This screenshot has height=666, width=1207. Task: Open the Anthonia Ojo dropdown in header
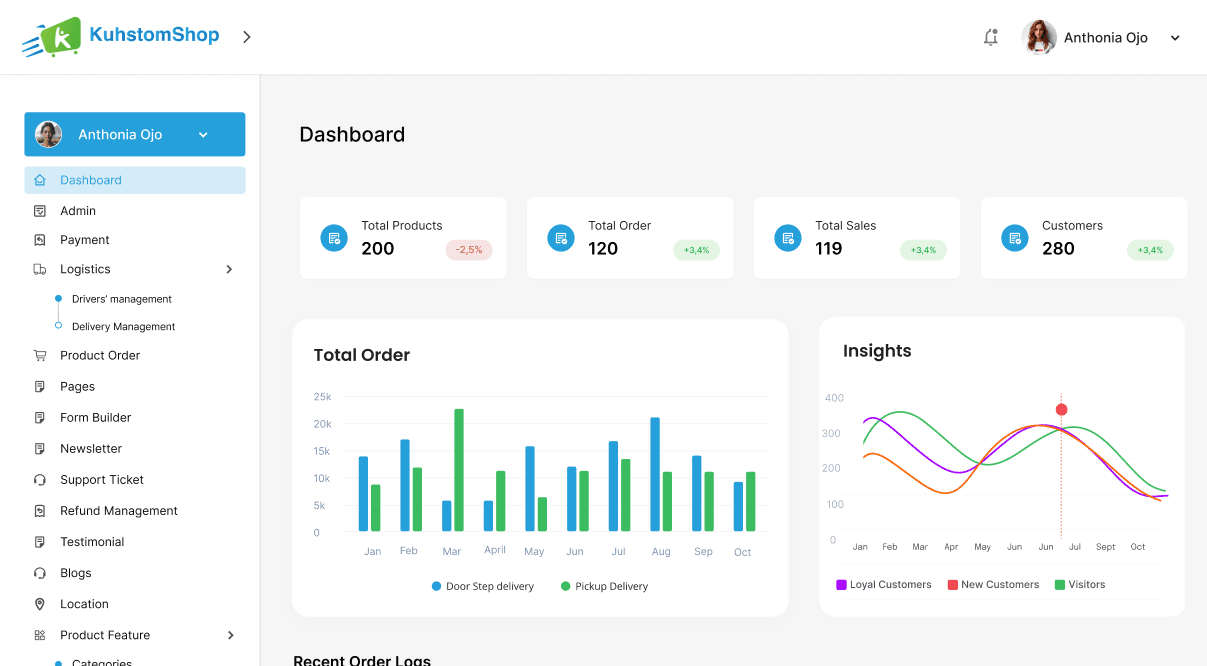(1175, 38)
